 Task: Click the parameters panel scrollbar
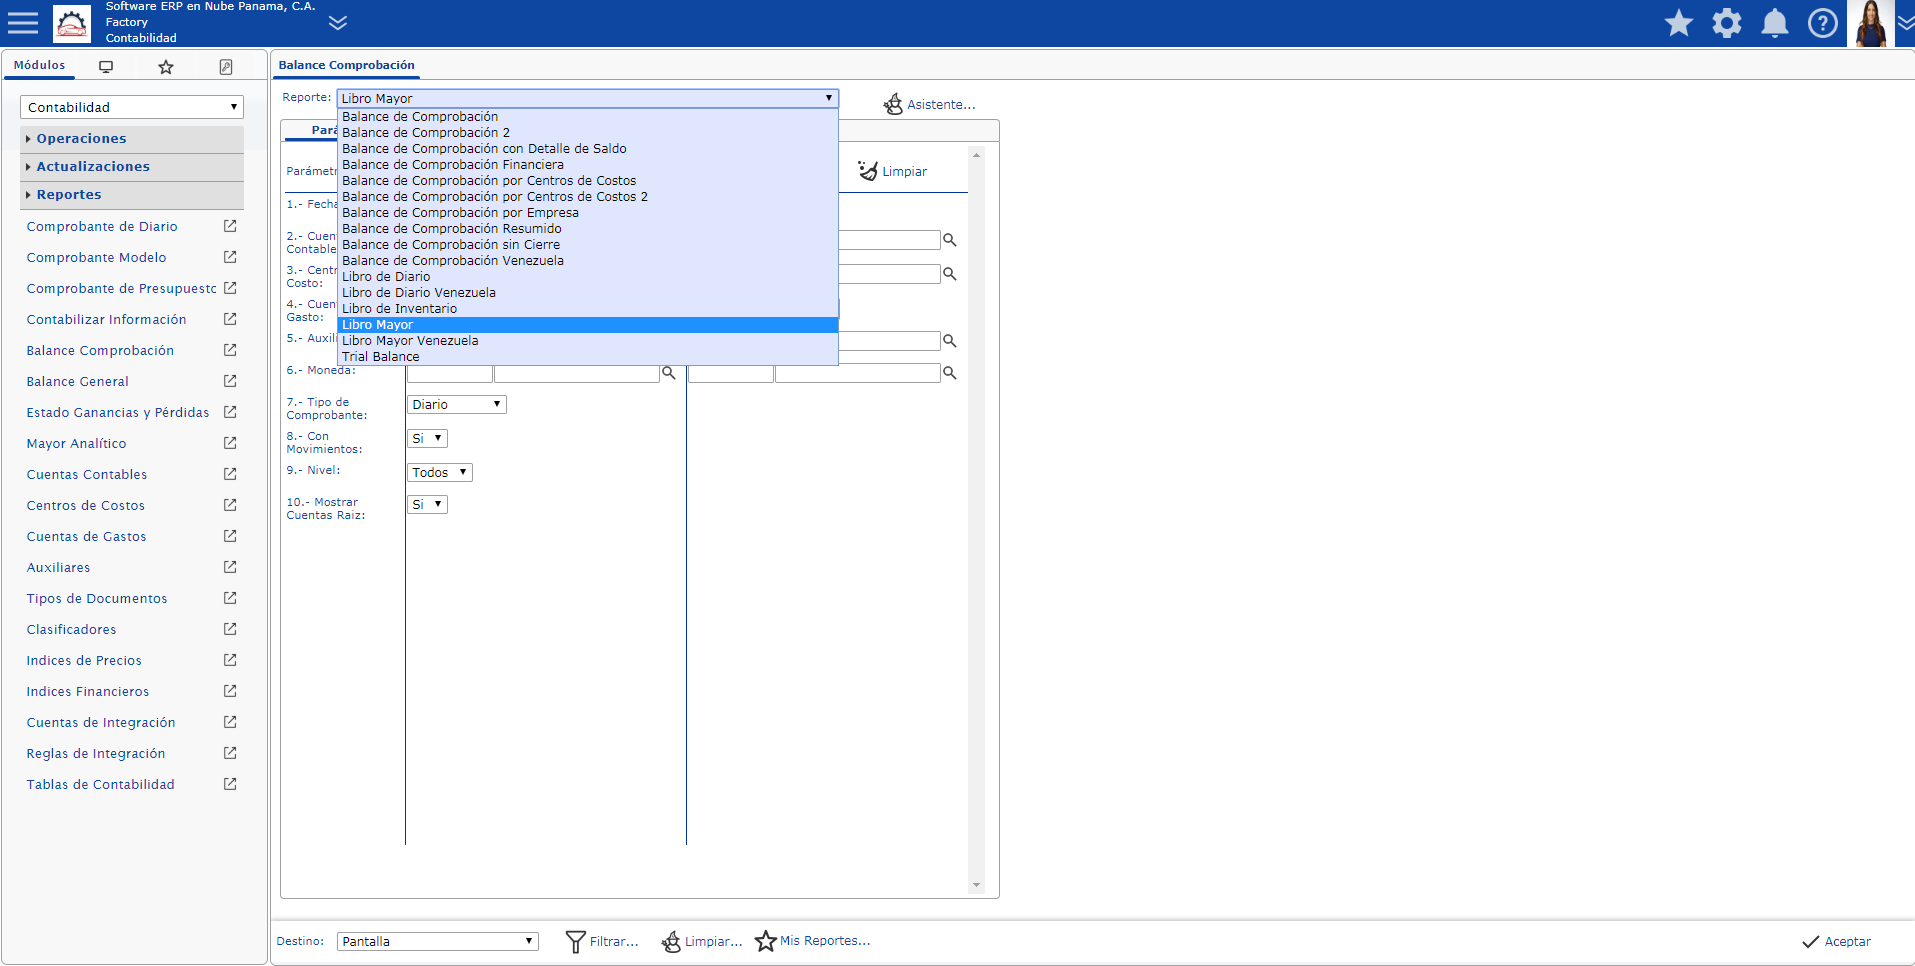(976, 520)
